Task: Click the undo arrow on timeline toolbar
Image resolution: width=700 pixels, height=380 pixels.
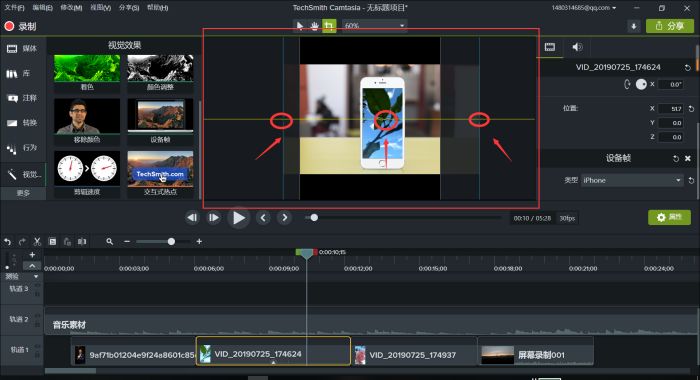Action: pos(8,242)
